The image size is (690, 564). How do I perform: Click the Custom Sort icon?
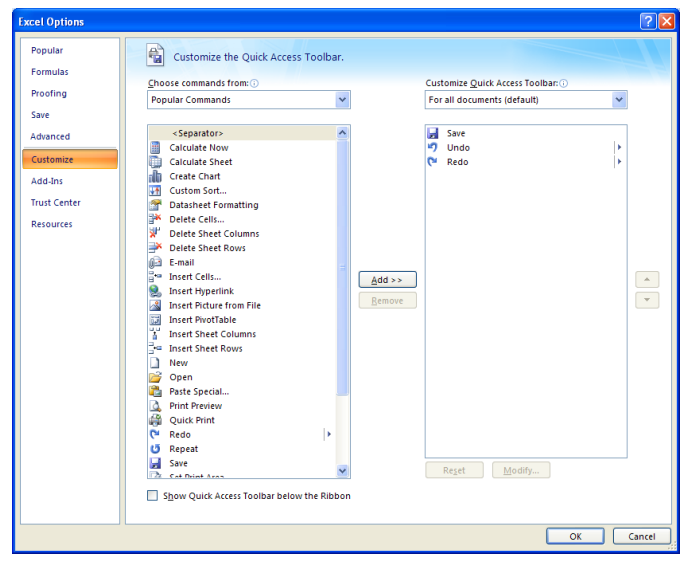point(155,190)
